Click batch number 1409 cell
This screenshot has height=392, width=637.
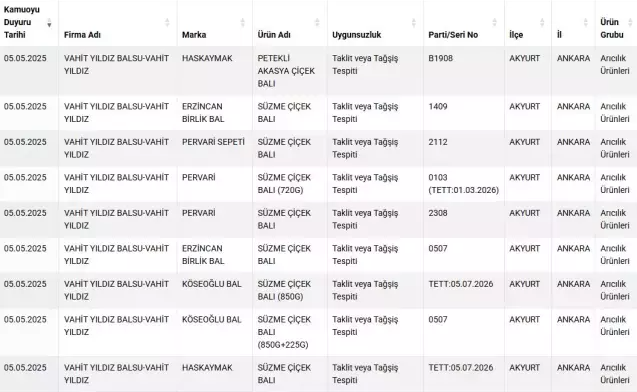pos(464,113)
